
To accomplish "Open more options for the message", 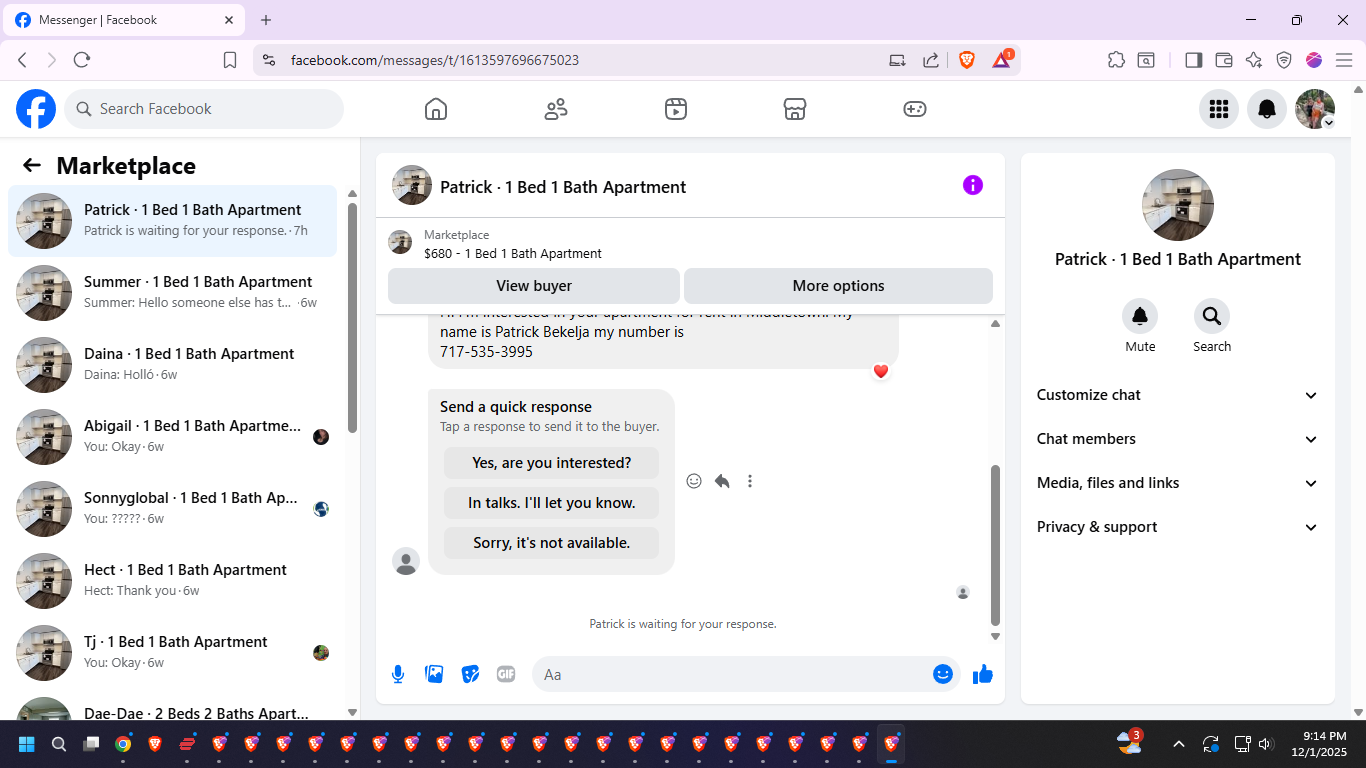I will (750, 481).
